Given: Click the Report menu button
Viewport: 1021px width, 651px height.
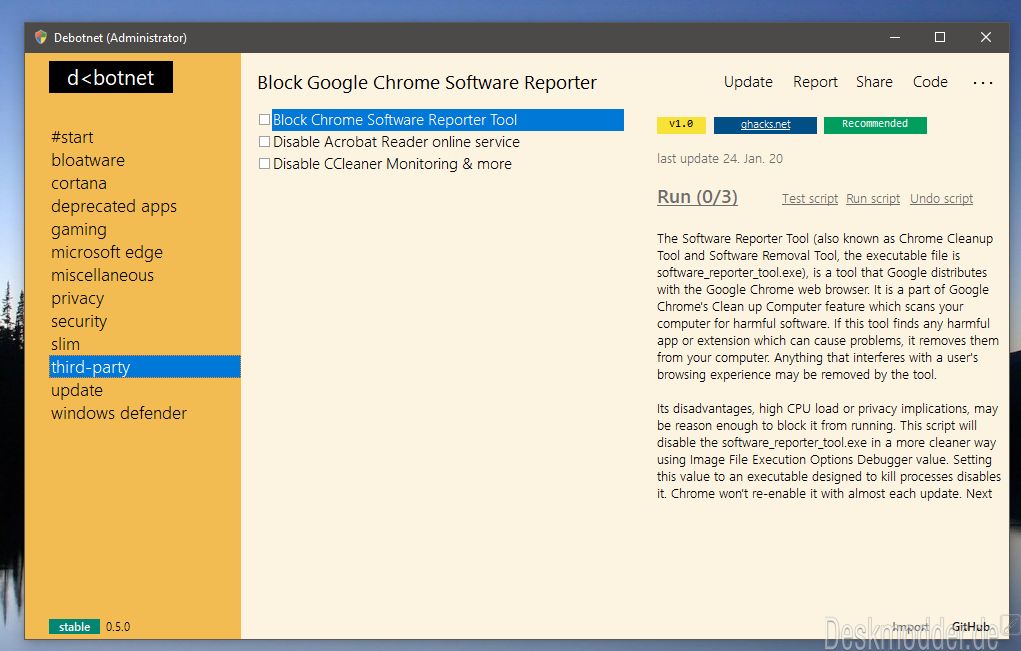Looking at the screenshot, I should point(815,82).
